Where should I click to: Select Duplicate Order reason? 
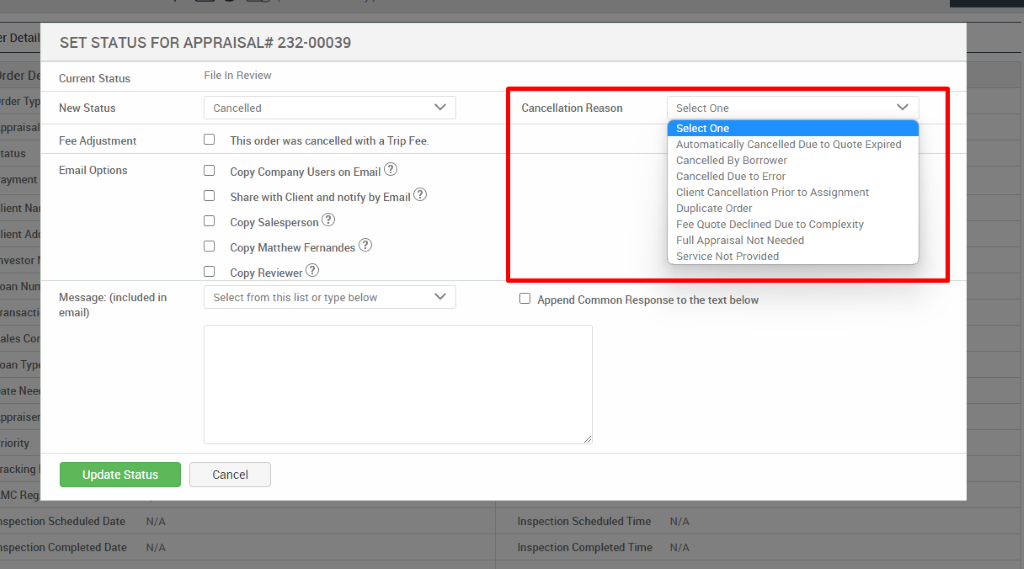click(x=793, y=208)
